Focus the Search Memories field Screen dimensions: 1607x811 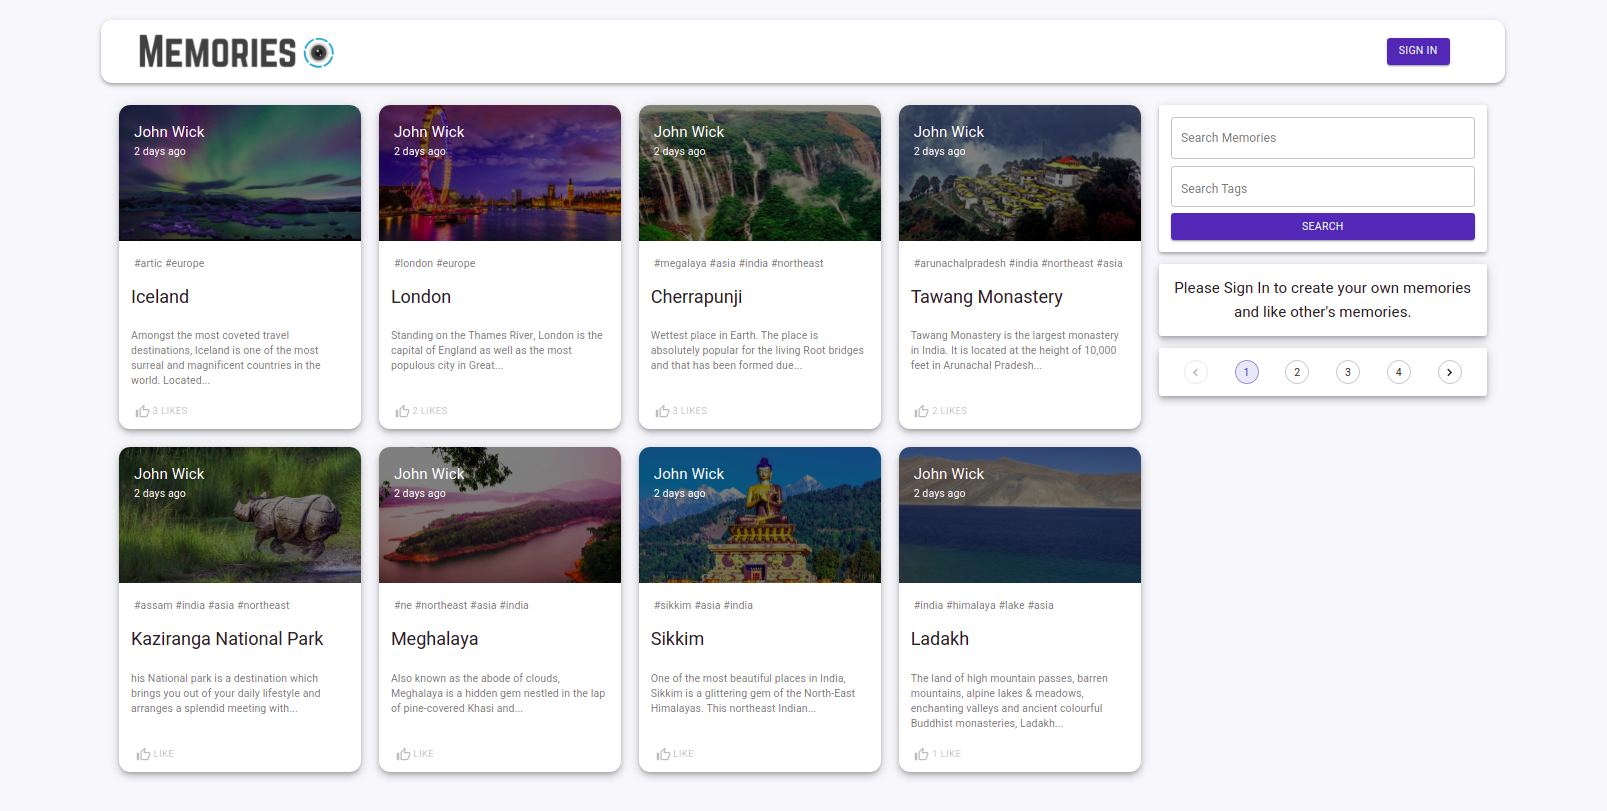coord(1323,138)
